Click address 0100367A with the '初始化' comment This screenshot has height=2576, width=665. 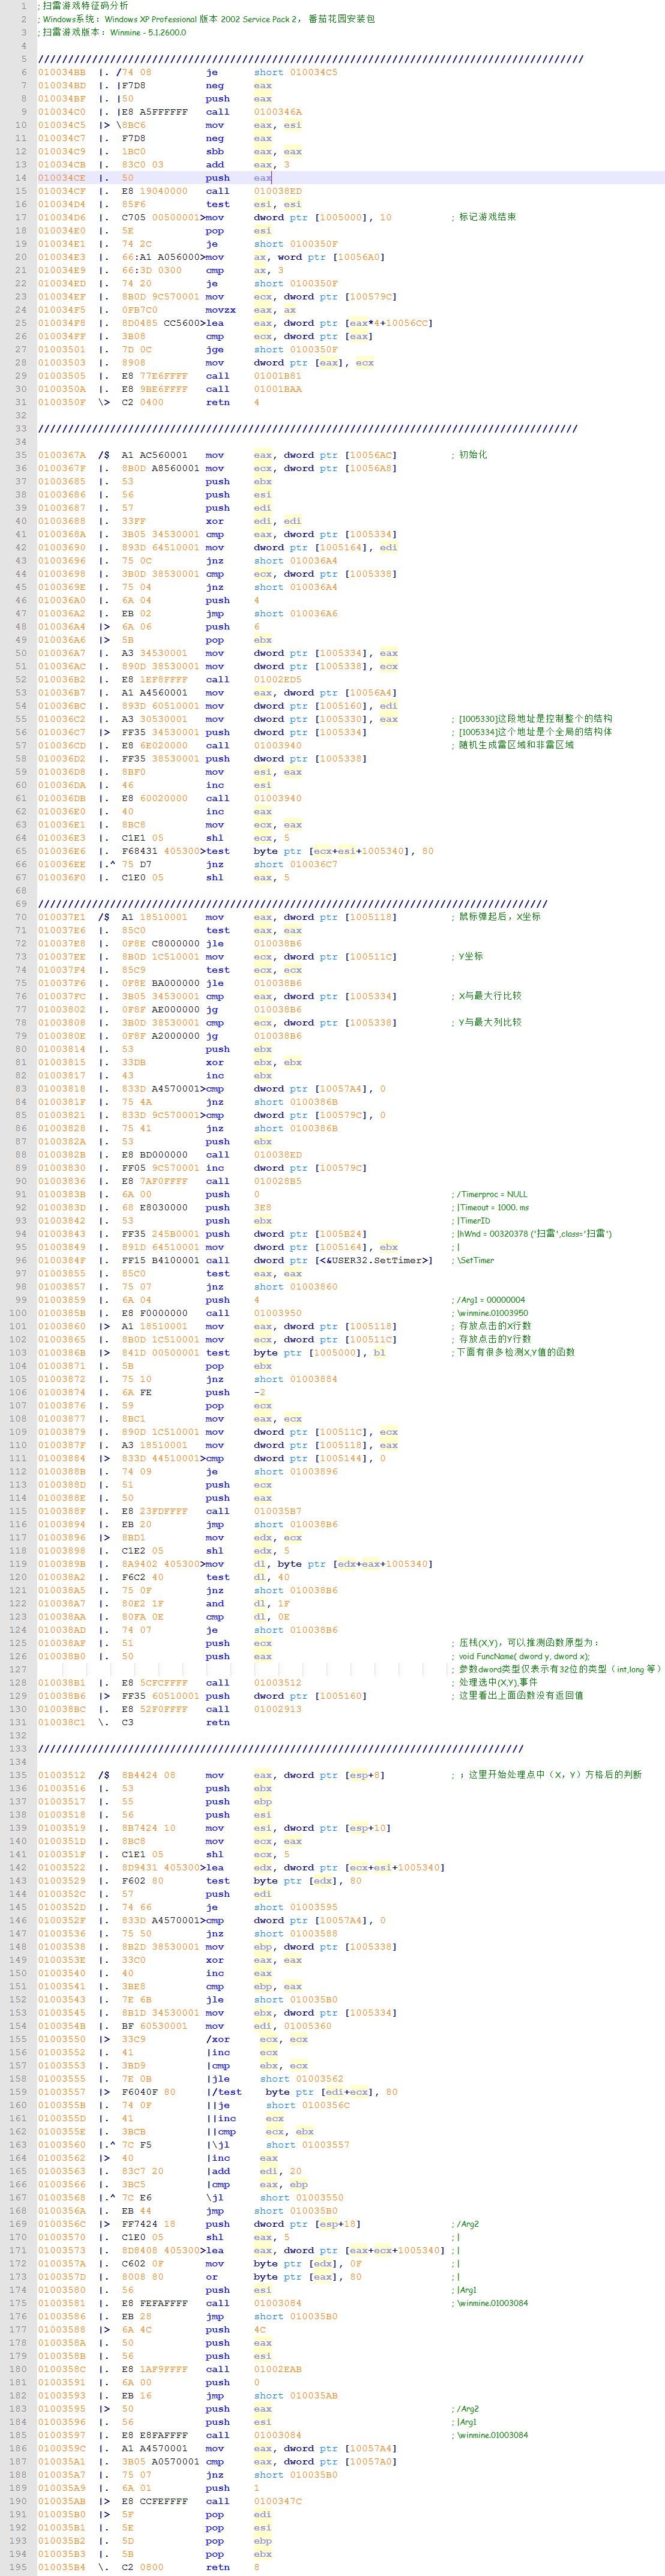[x=62, y=455]
